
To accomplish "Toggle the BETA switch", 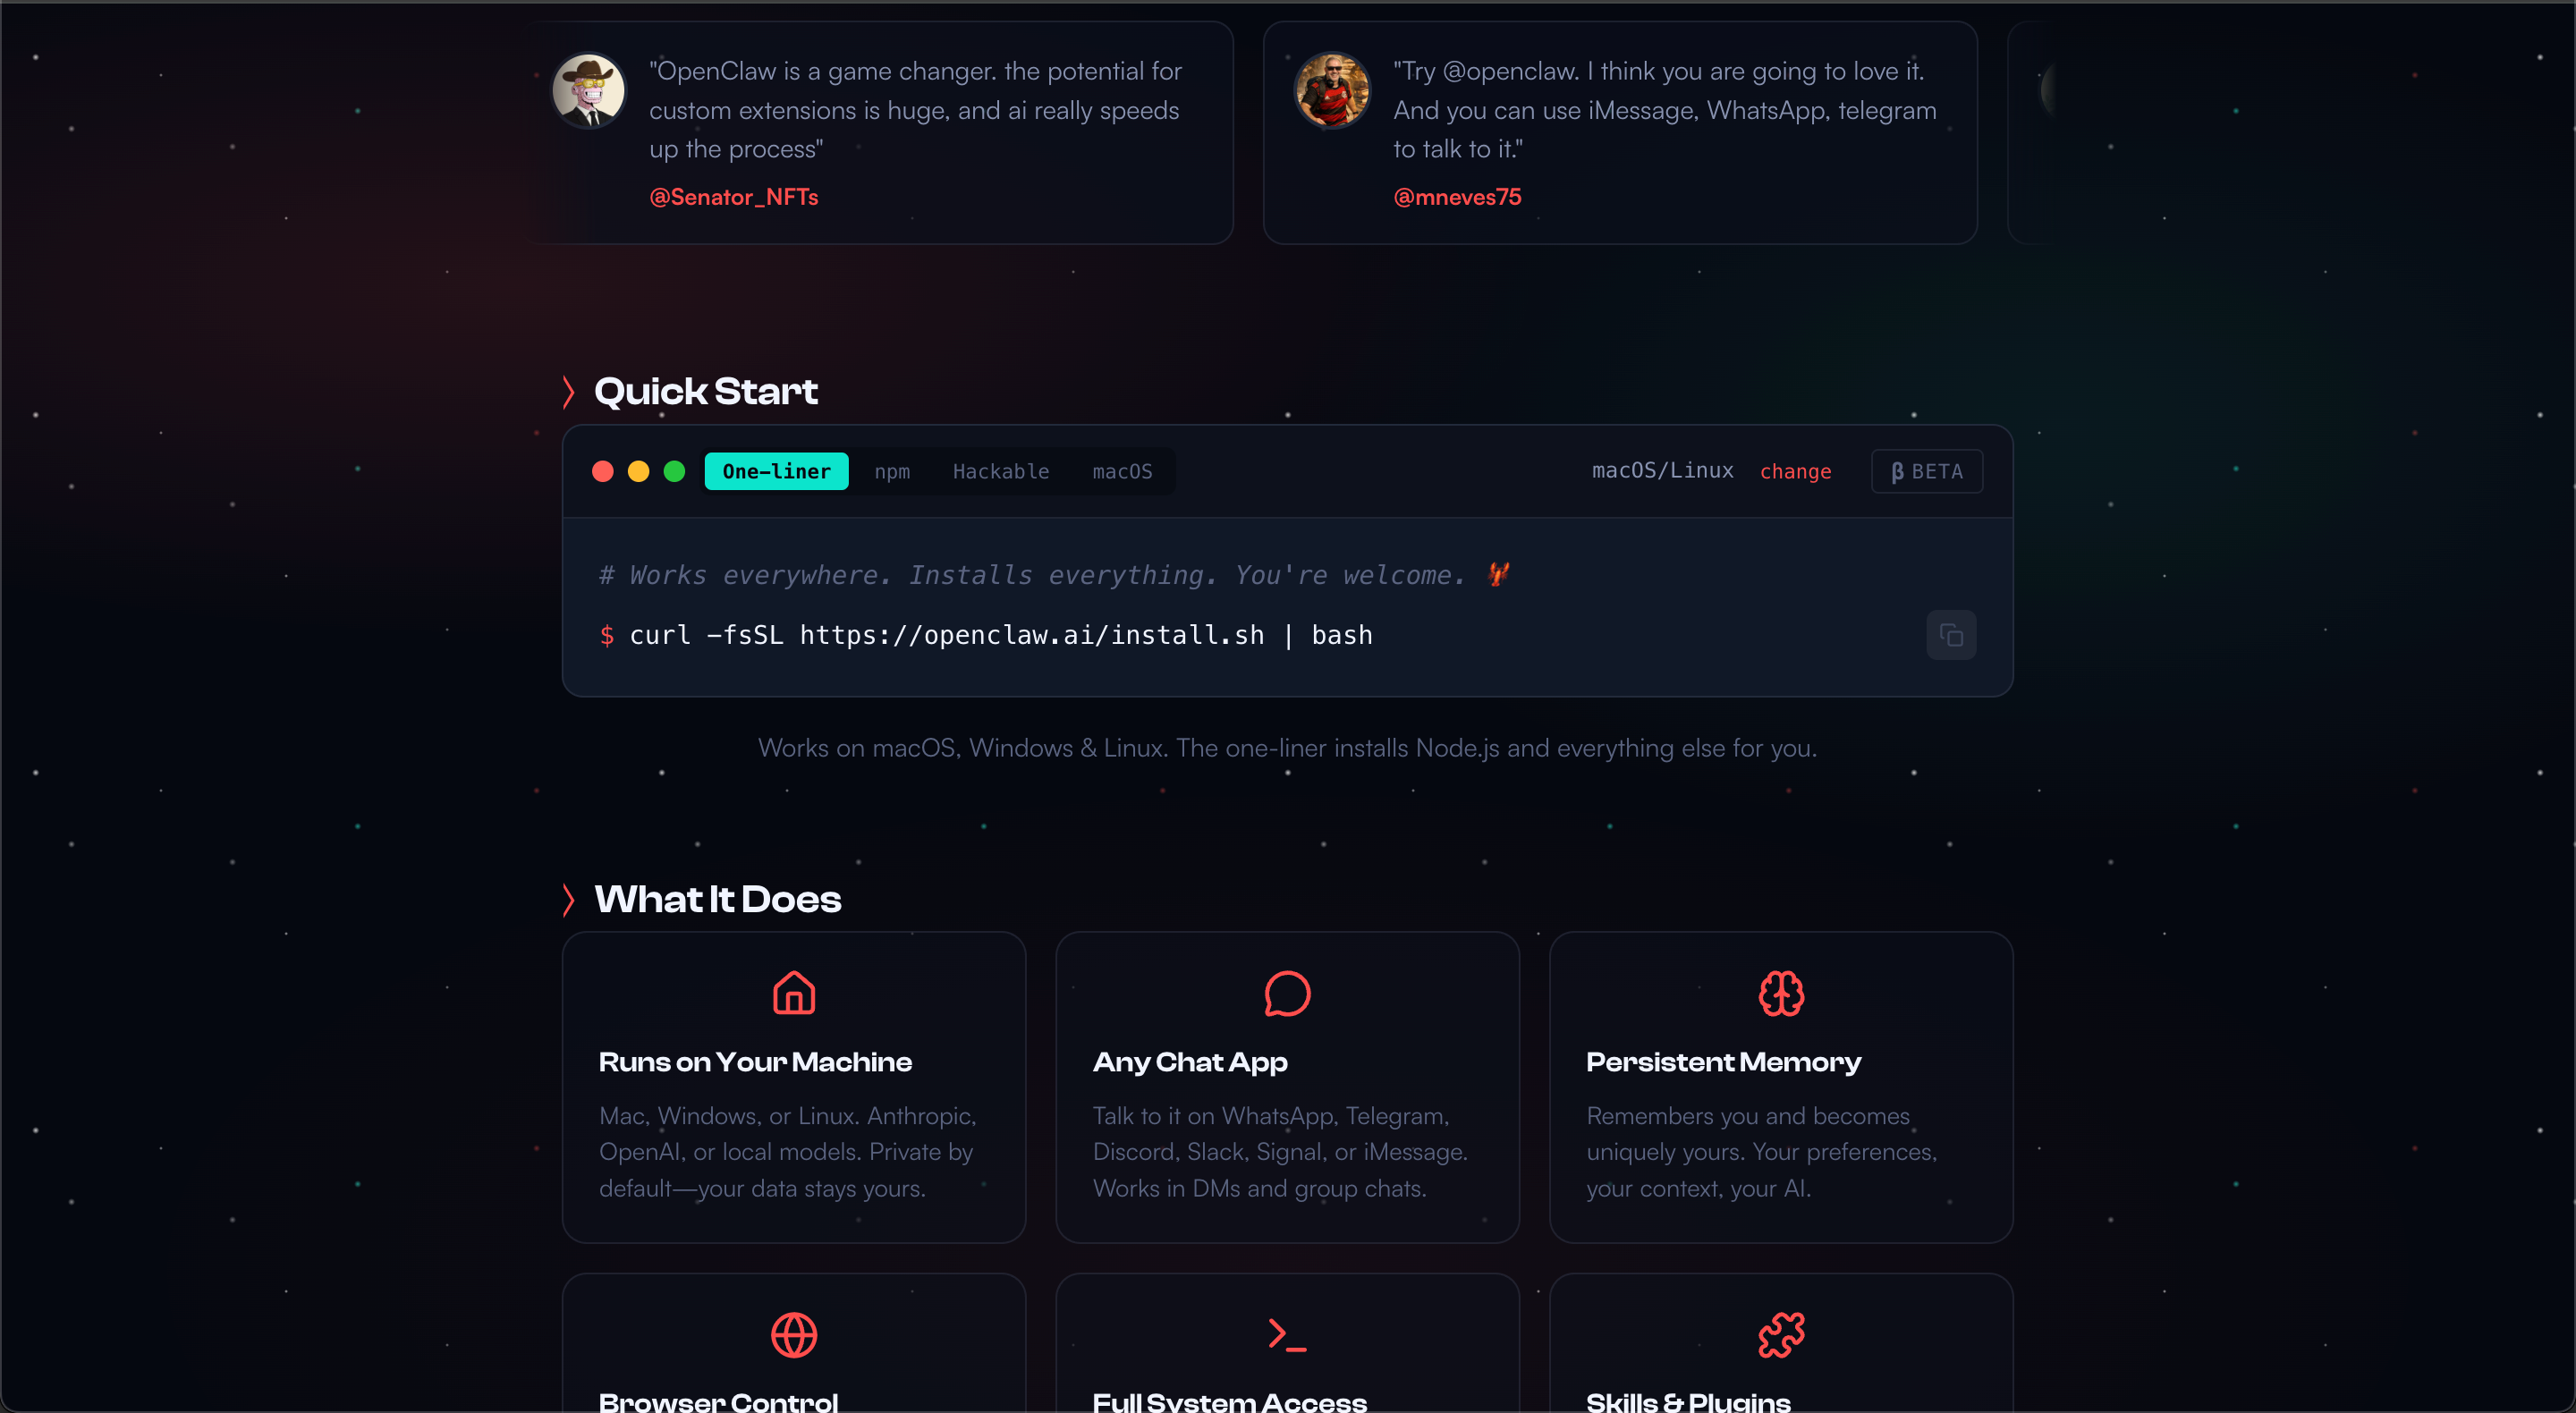I will point(1926,471).
